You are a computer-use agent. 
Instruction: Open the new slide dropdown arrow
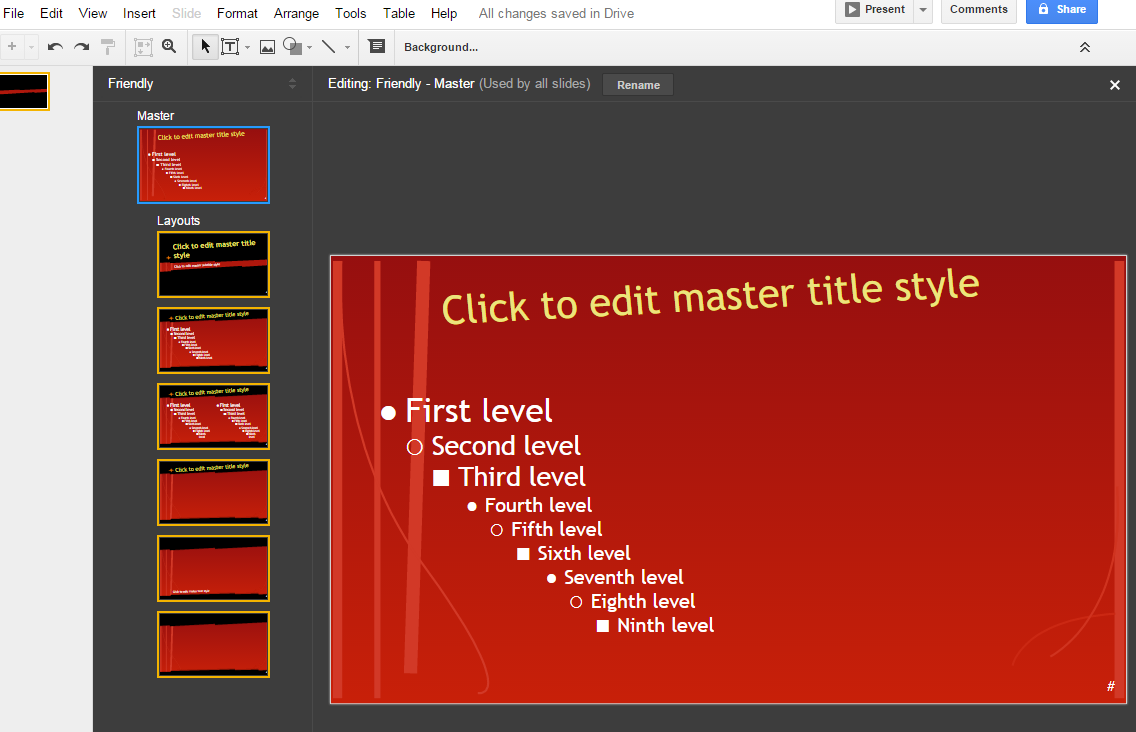[31, 47]
